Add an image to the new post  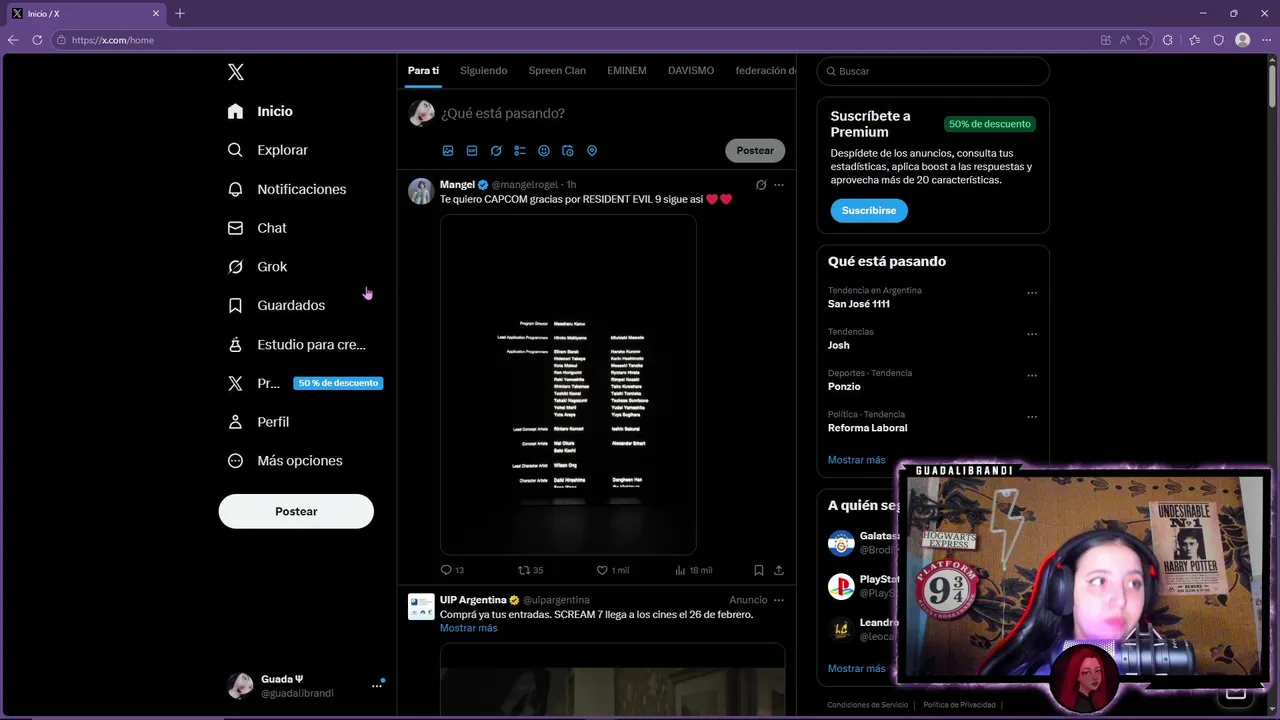point(448,151)
